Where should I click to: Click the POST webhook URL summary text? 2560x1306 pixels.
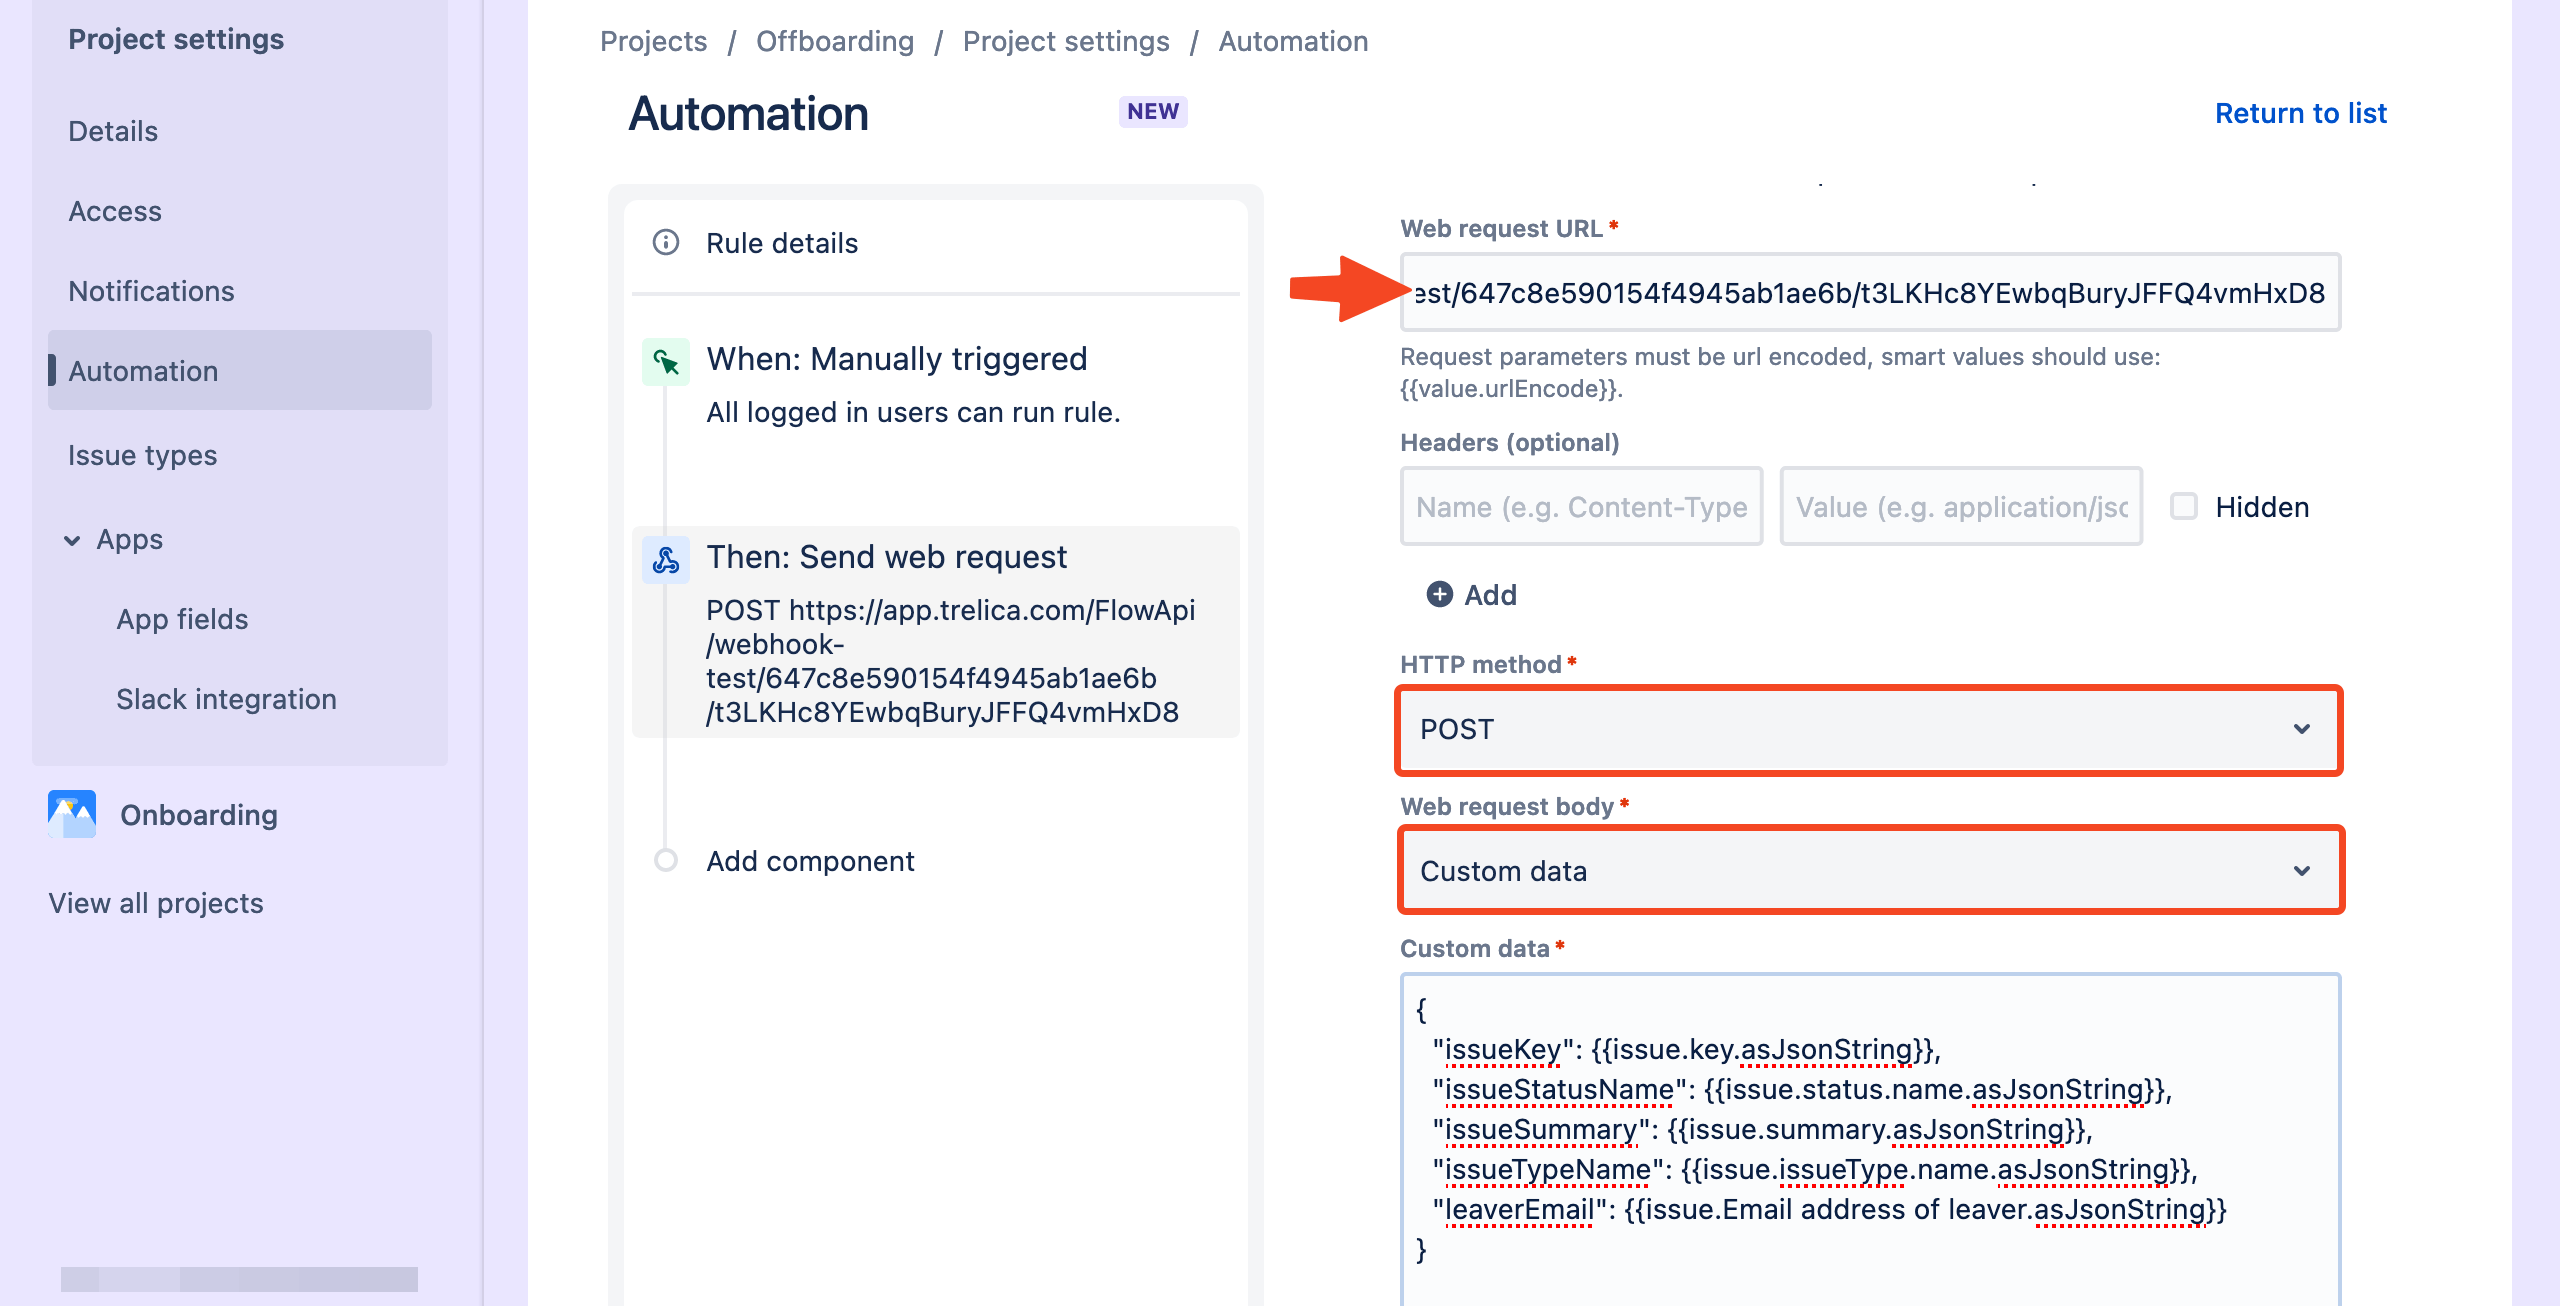[x=950, y=661]
